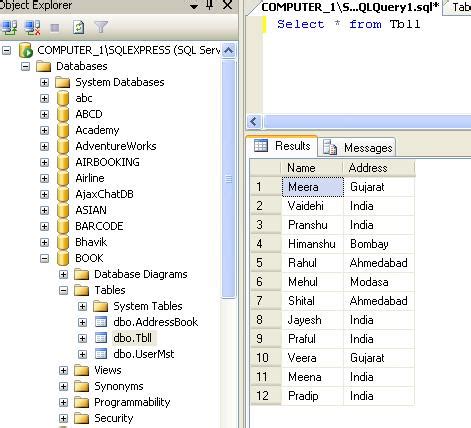Viewport: 471px width, 428px height.
Task: Click the Name column header
Action: click(x=312, y=168)
